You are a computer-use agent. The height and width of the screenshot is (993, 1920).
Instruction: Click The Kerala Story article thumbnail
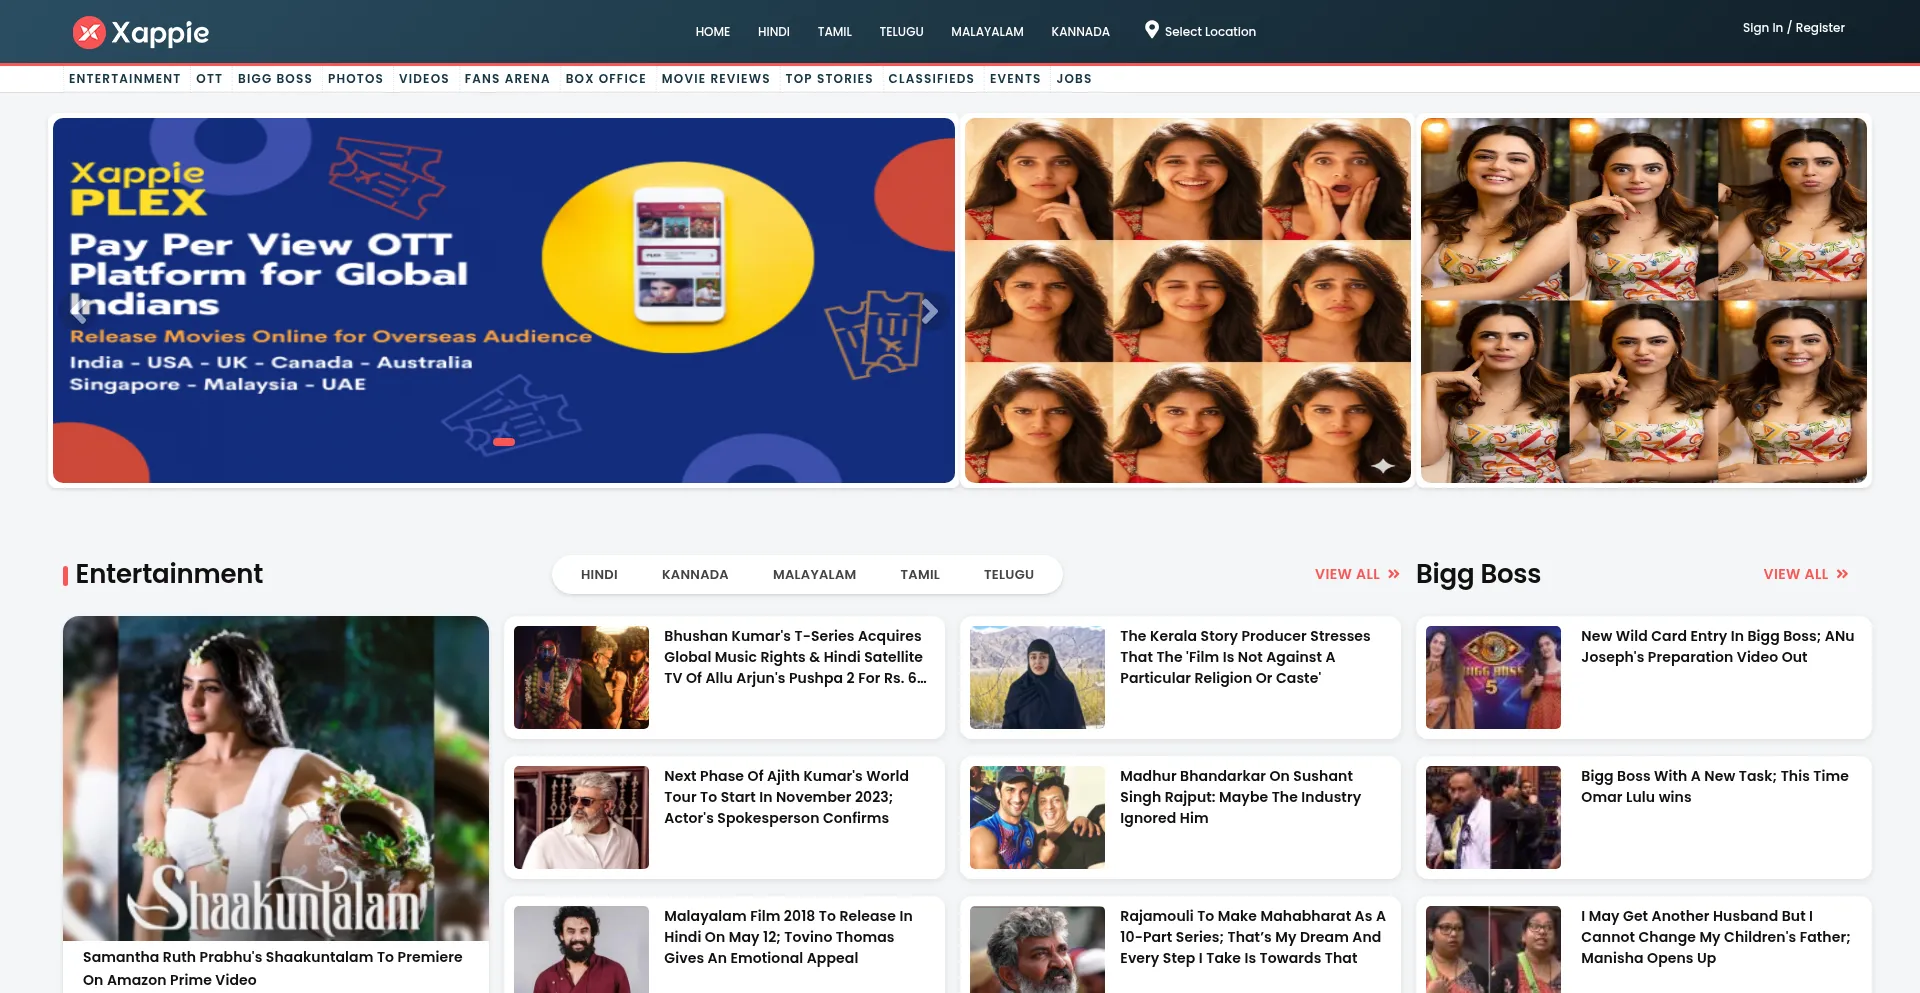(x=1037, y=677)
